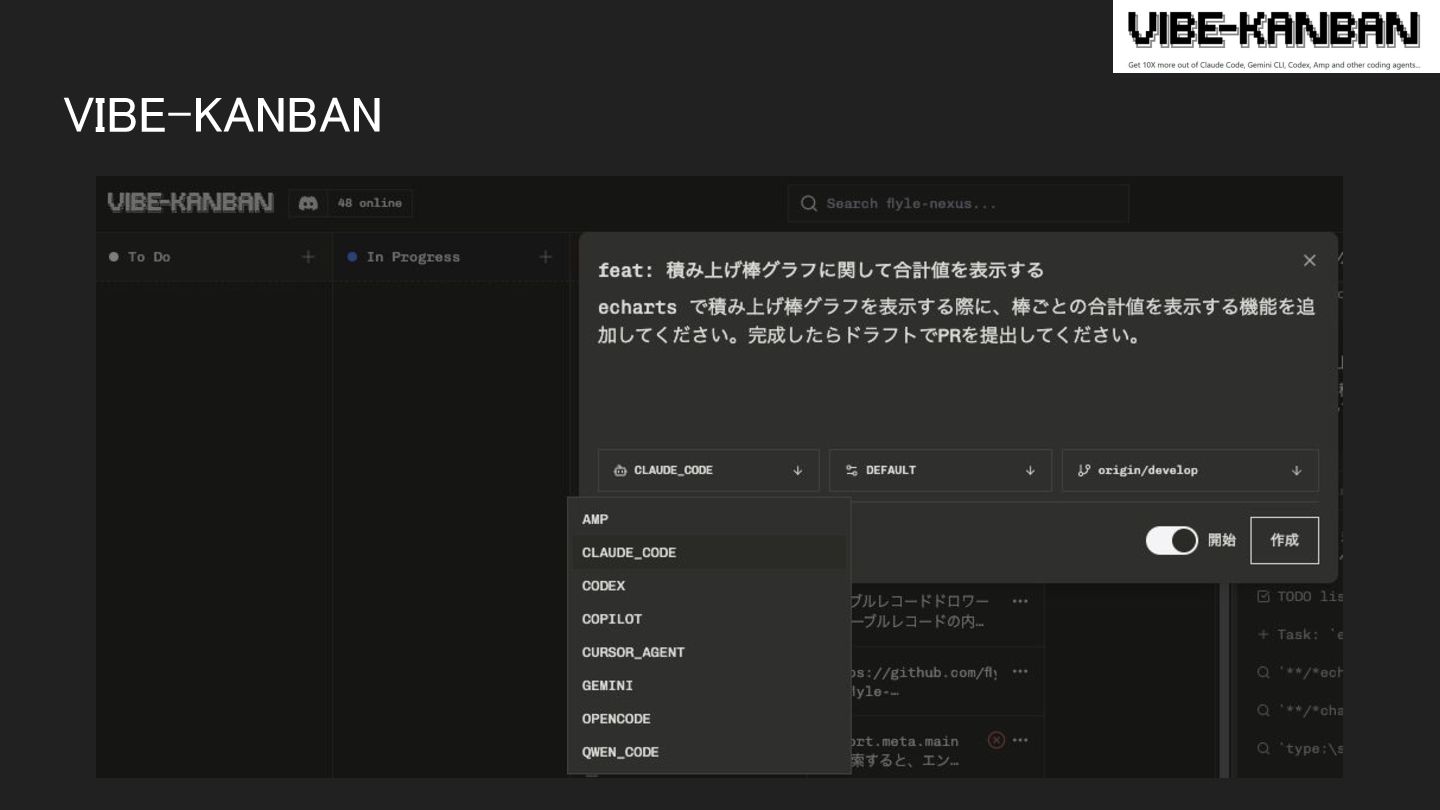Add a task with the In Progress plus icon
The image size is (1440, 810).
pos(545,257)
